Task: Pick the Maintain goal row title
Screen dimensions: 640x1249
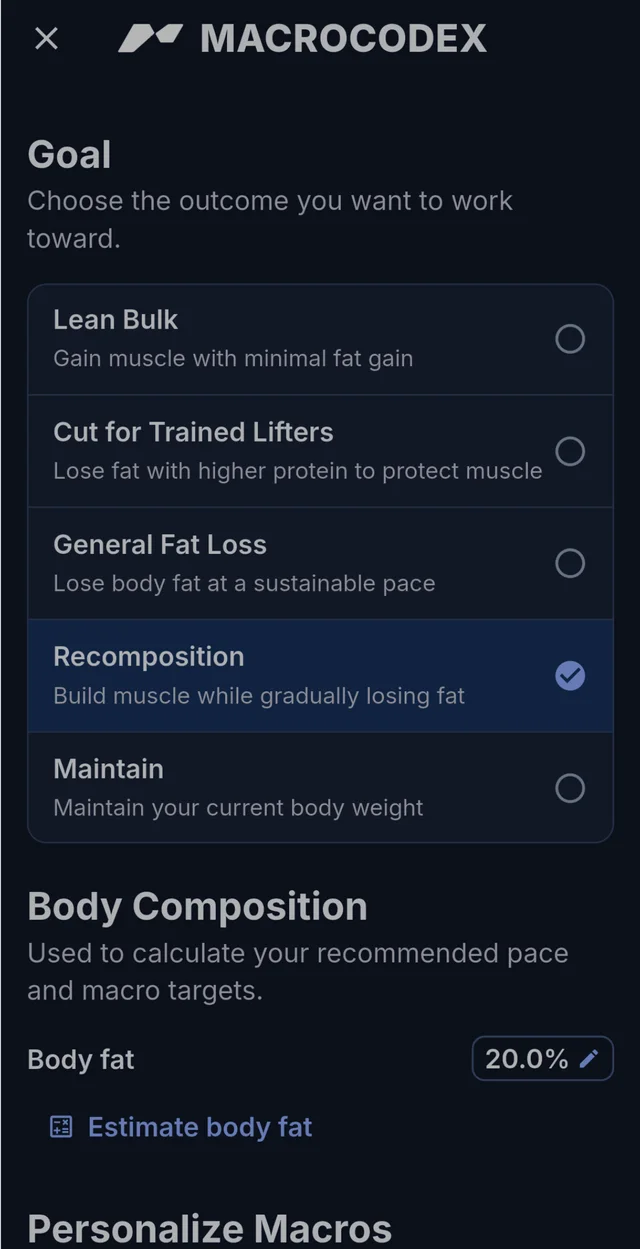Action: click(108, 769)
